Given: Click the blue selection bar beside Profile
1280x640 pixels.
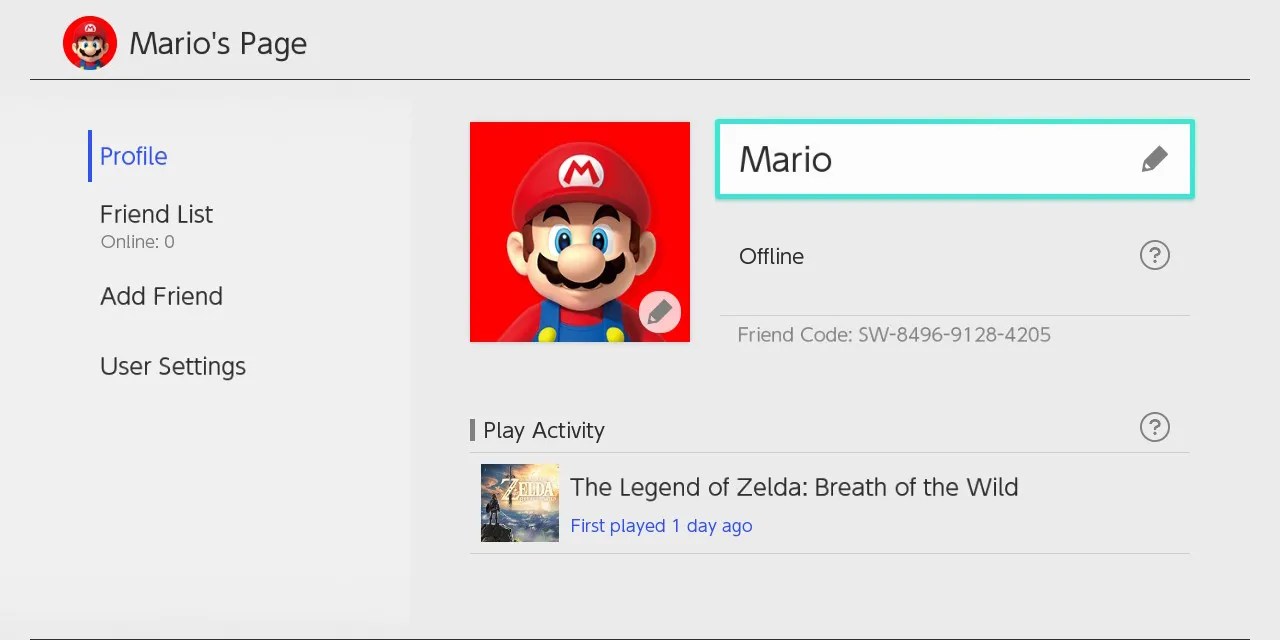Looking at the screenshot, I should (90, 156).
